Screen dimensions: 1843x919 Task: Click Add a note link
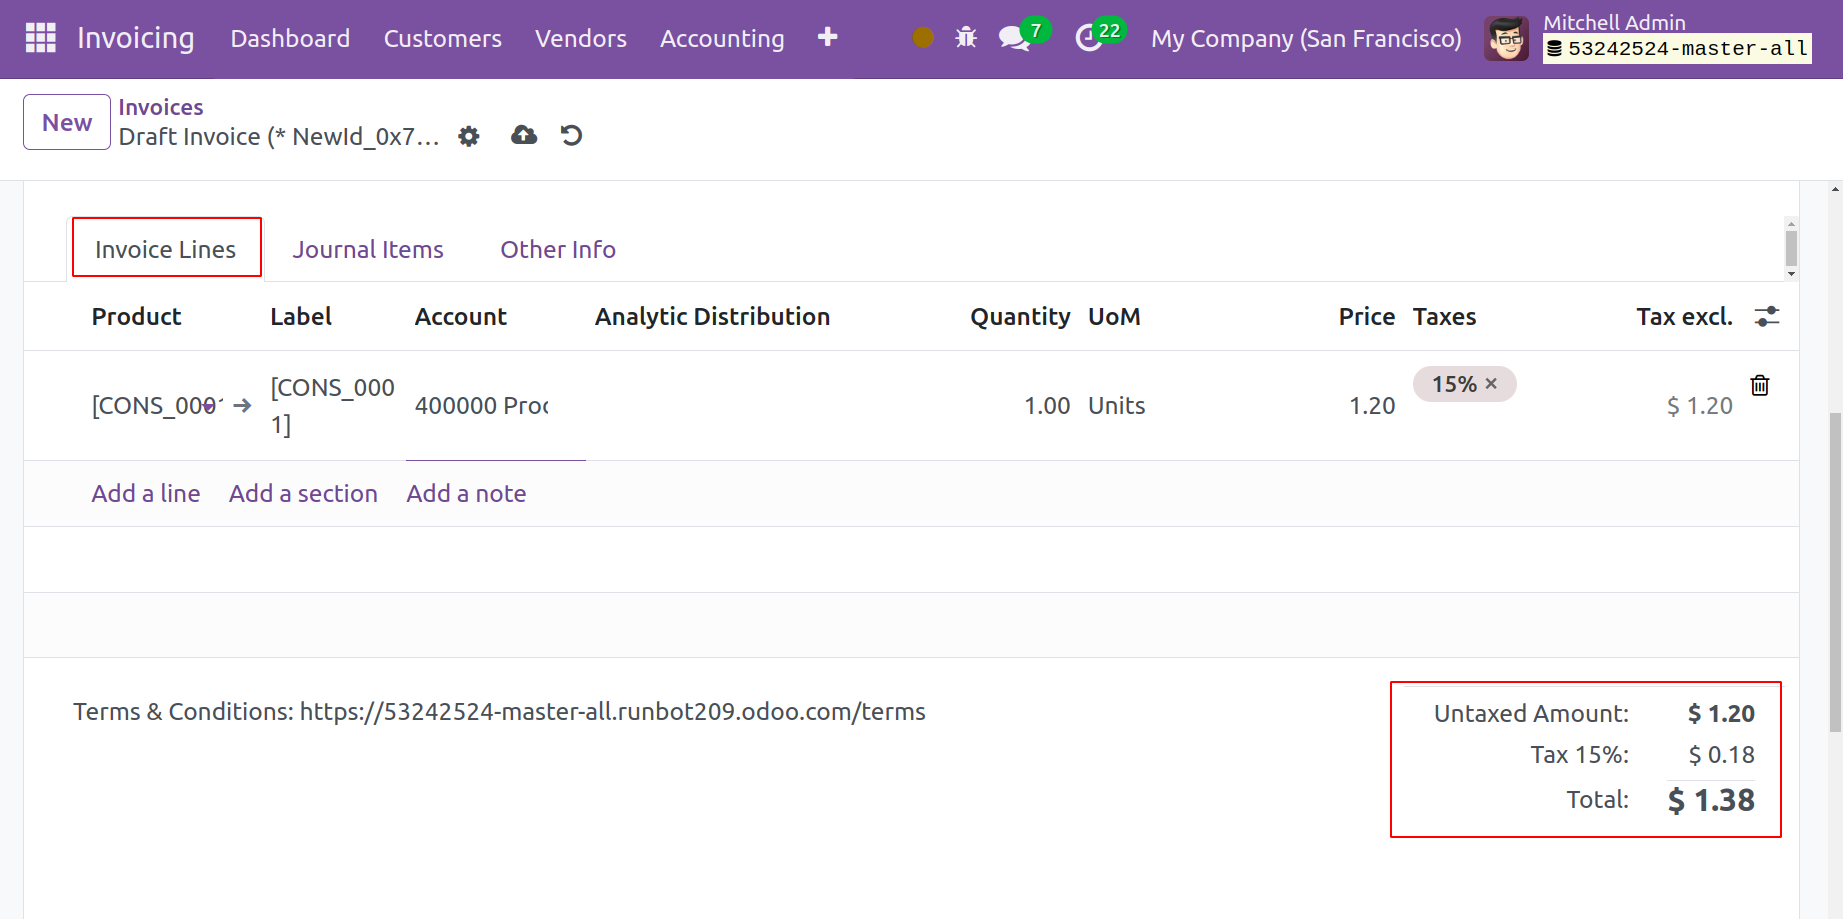tap(466, 493)
